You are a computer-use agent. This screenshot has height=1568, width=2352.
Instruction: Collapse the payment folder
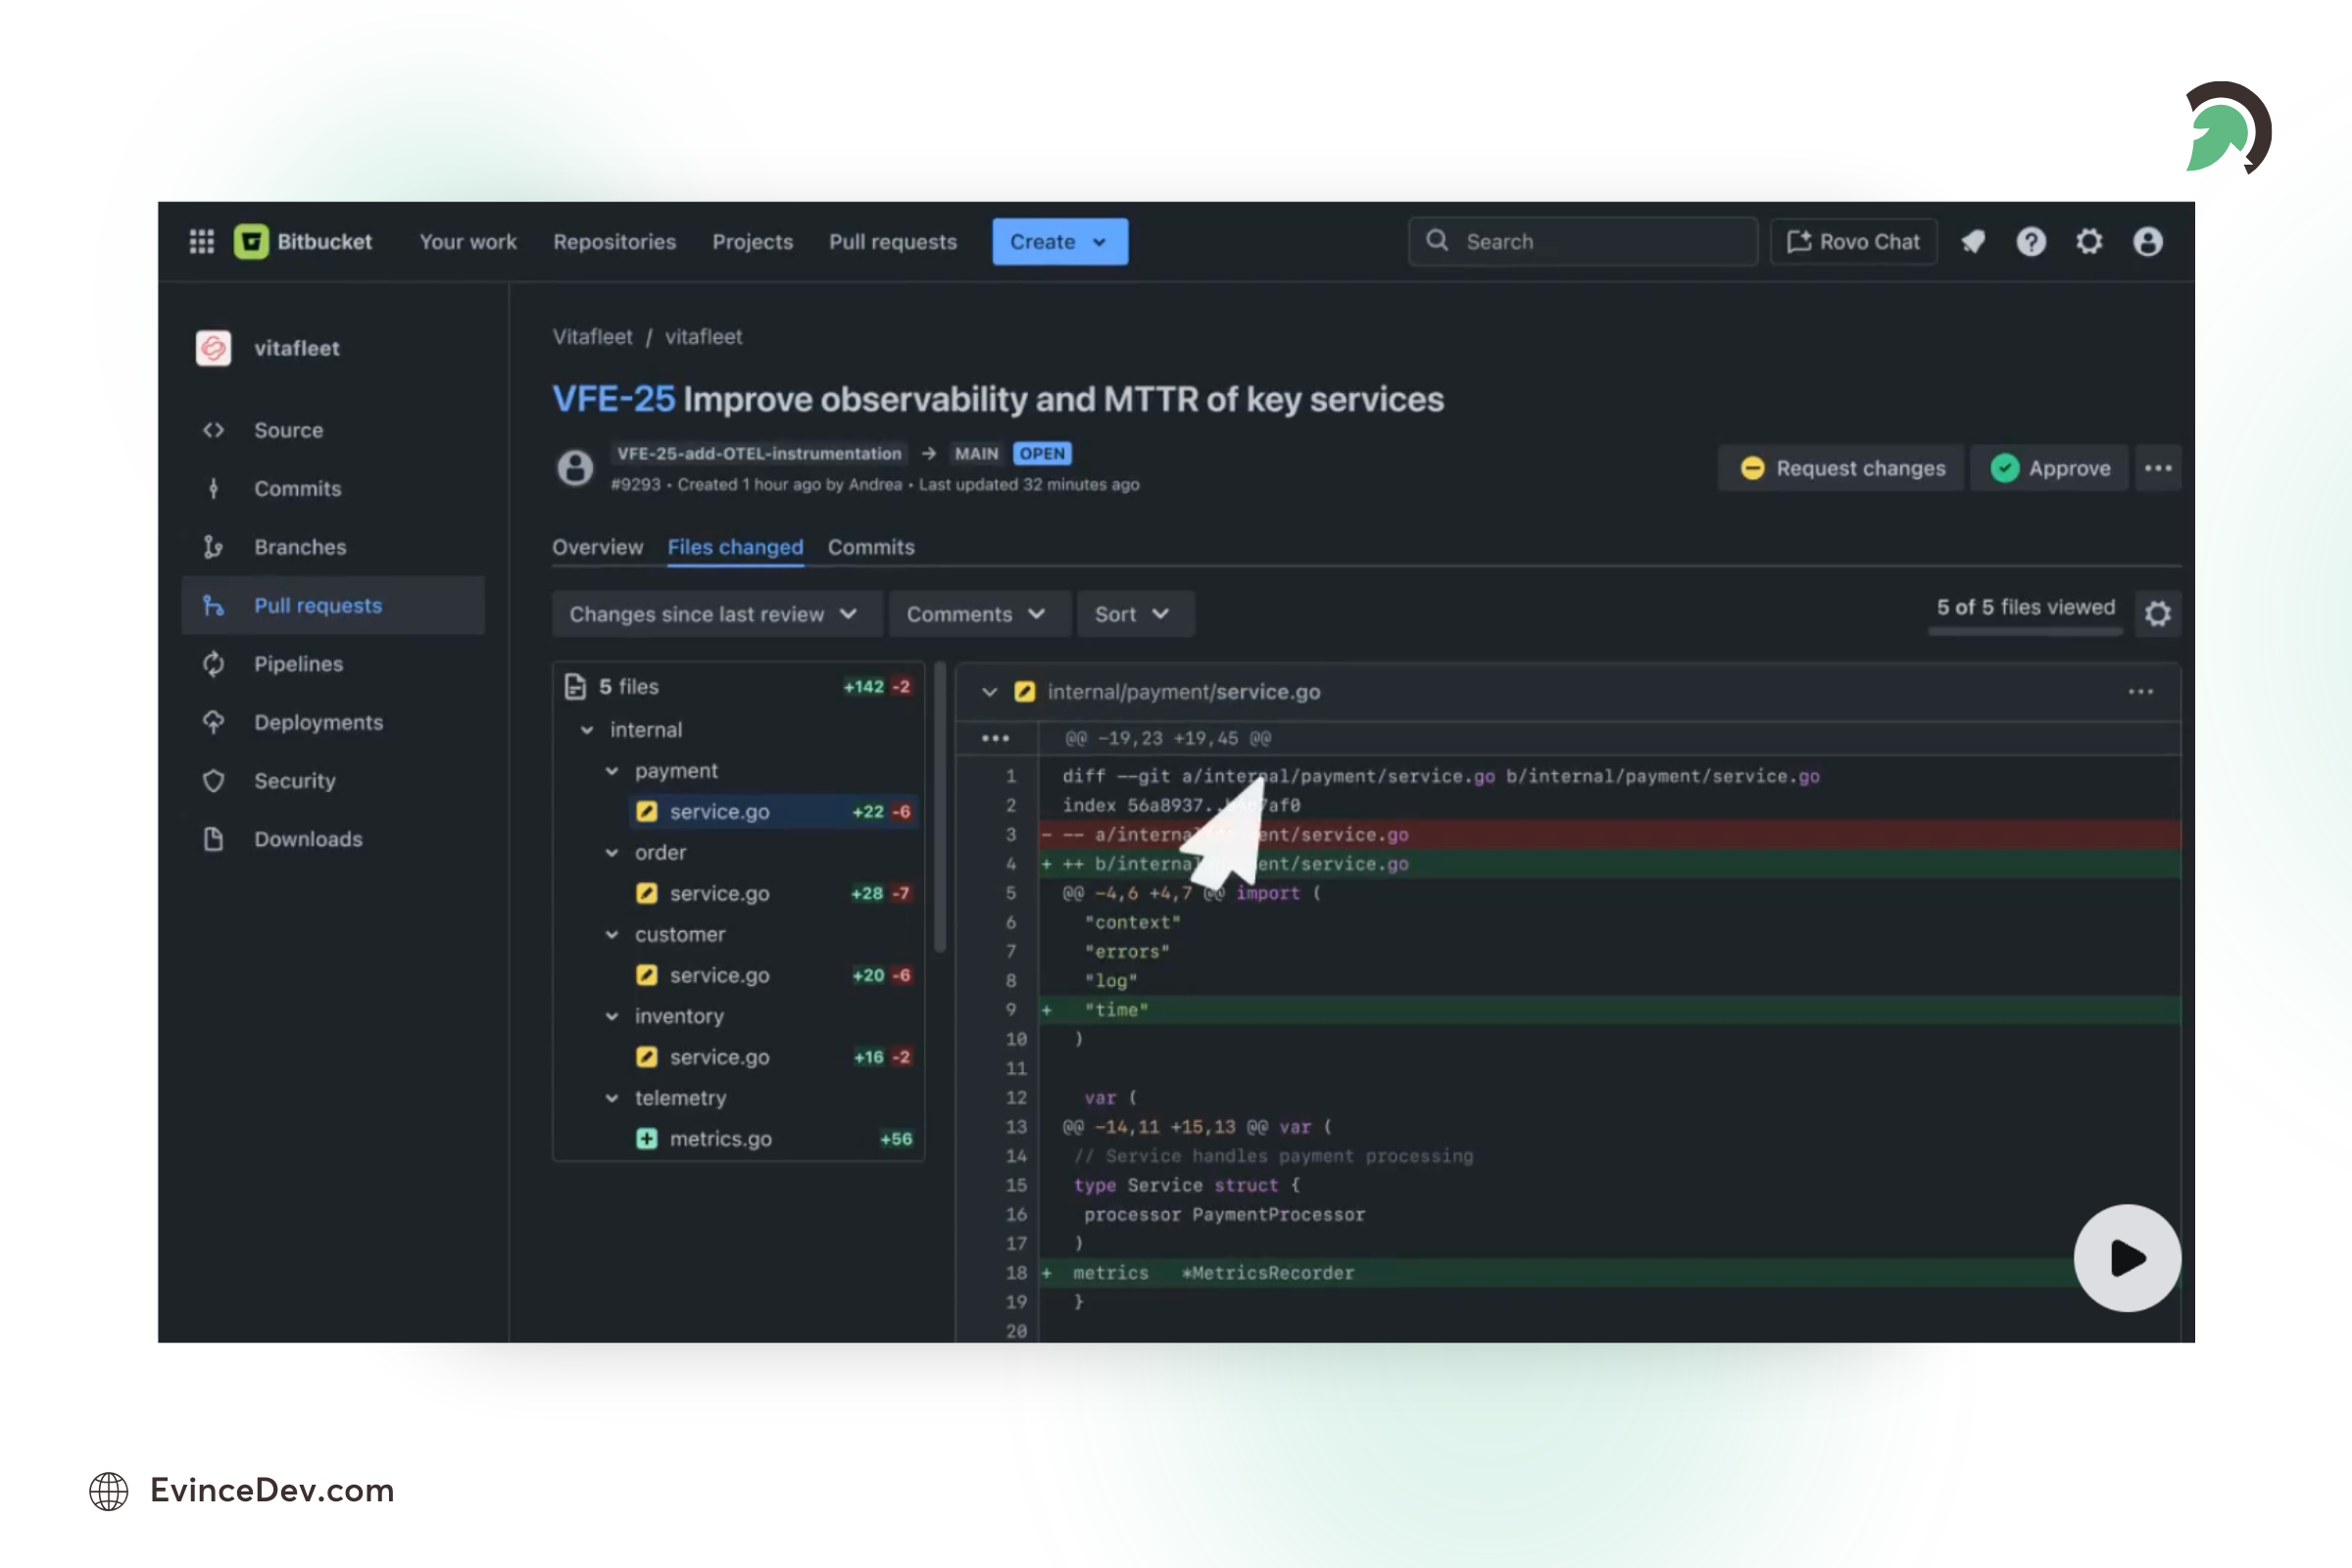click(612, 771)
